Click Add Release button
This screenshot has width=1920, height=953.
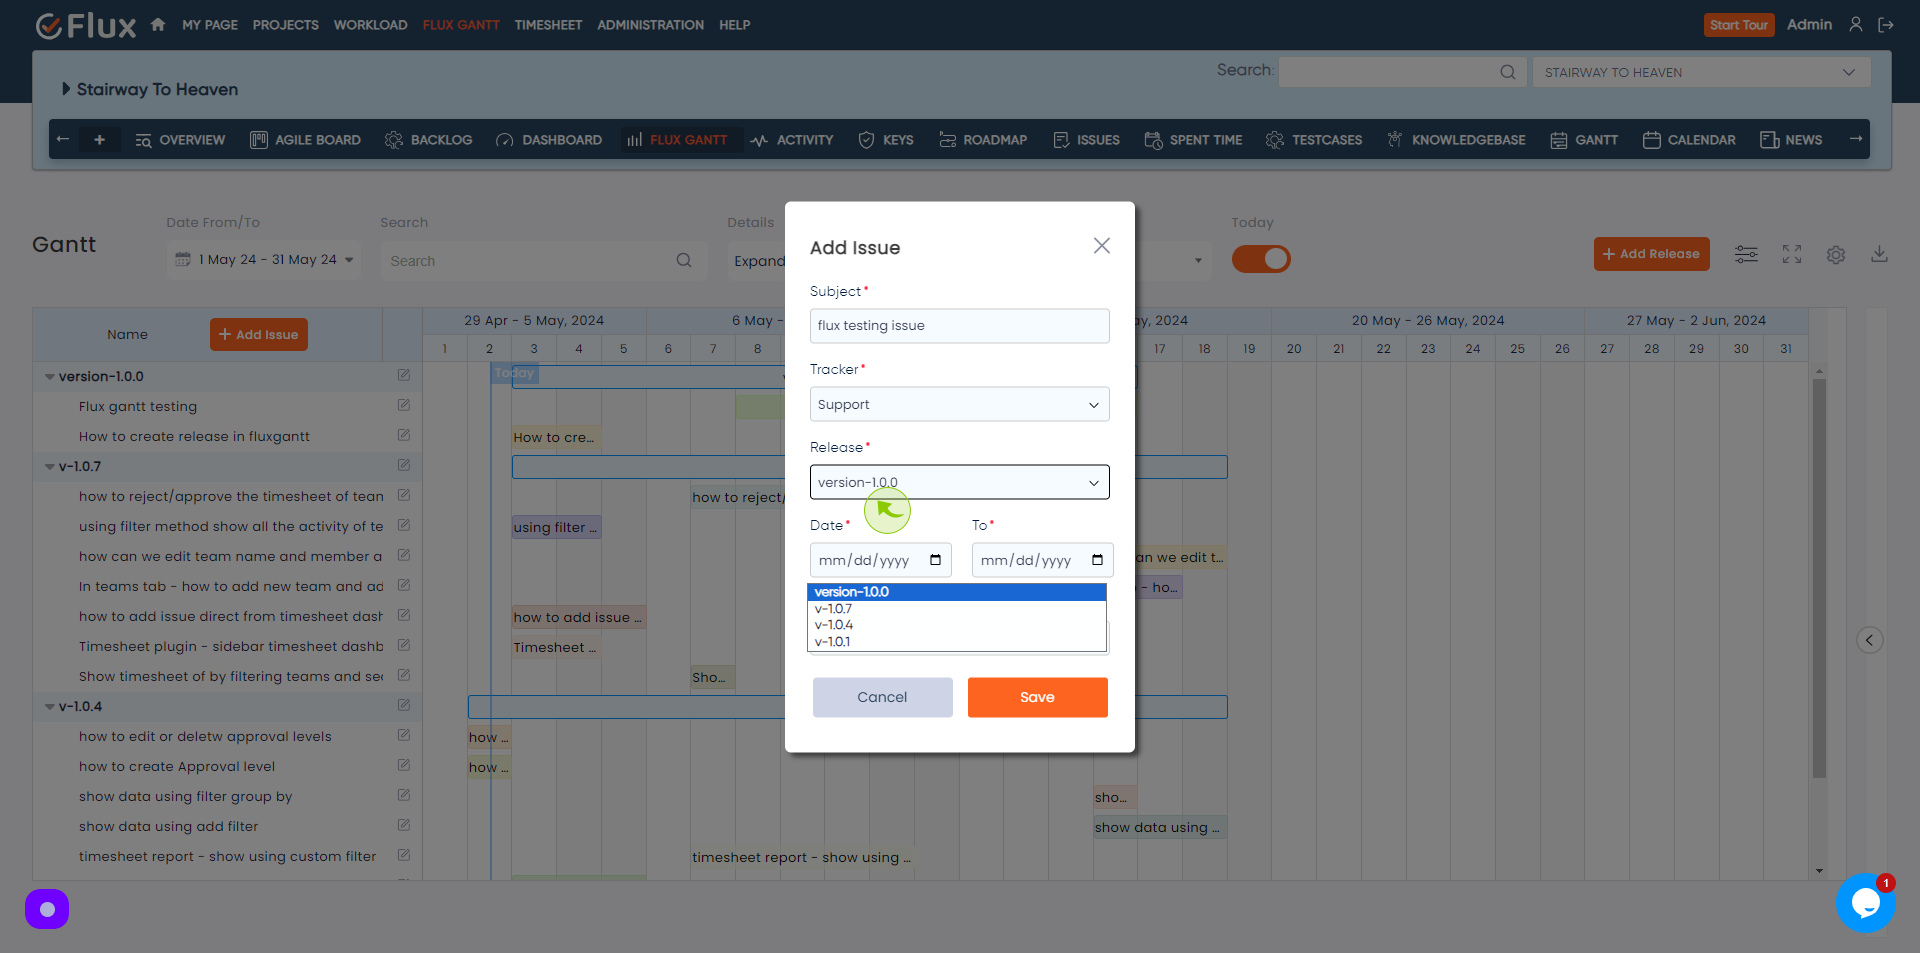pyautogui.click(x=1652, y=254)
